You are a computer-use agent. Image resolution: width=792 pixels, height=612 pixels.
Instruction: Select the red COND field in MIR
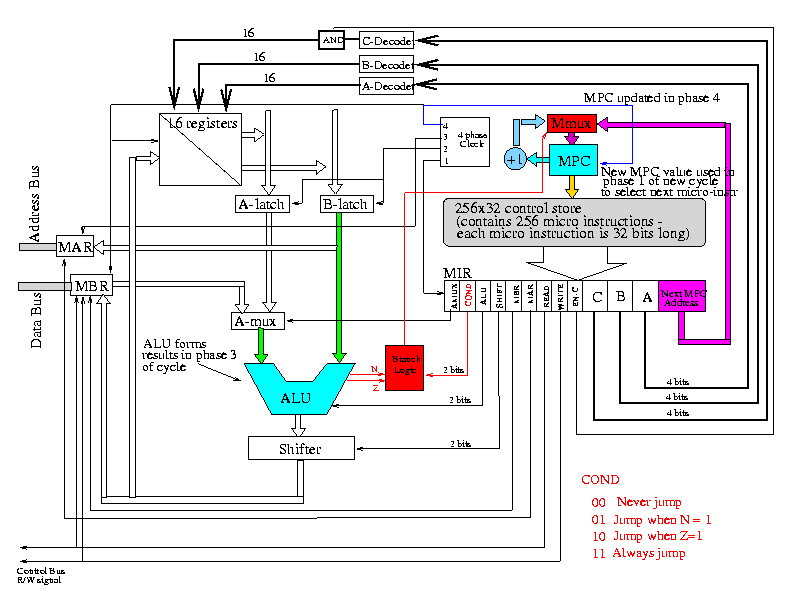coord(467,296)
